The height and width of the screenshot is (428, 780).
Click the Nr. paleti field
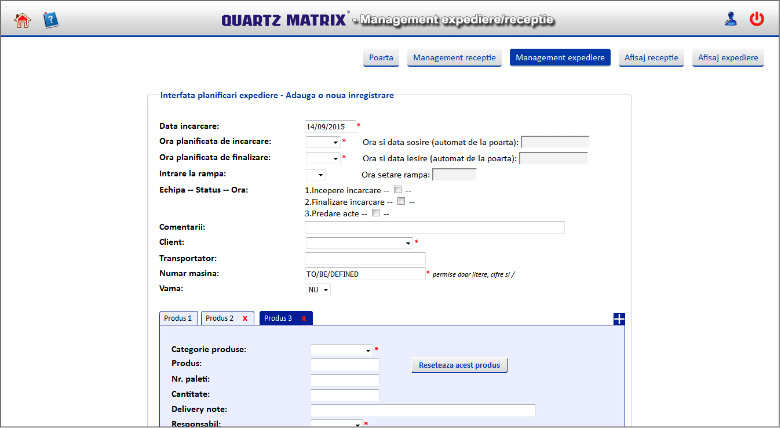tap(345, 381)
